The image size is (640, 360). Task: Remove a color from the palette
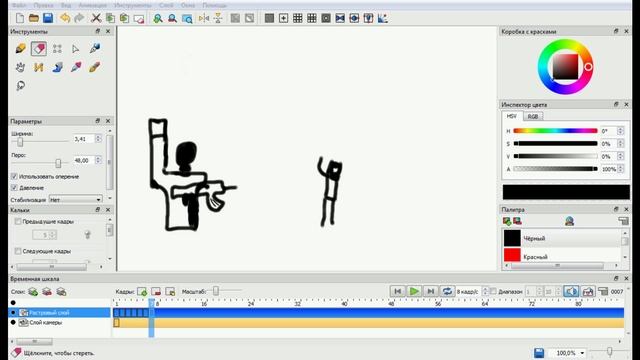click(517, 221)
